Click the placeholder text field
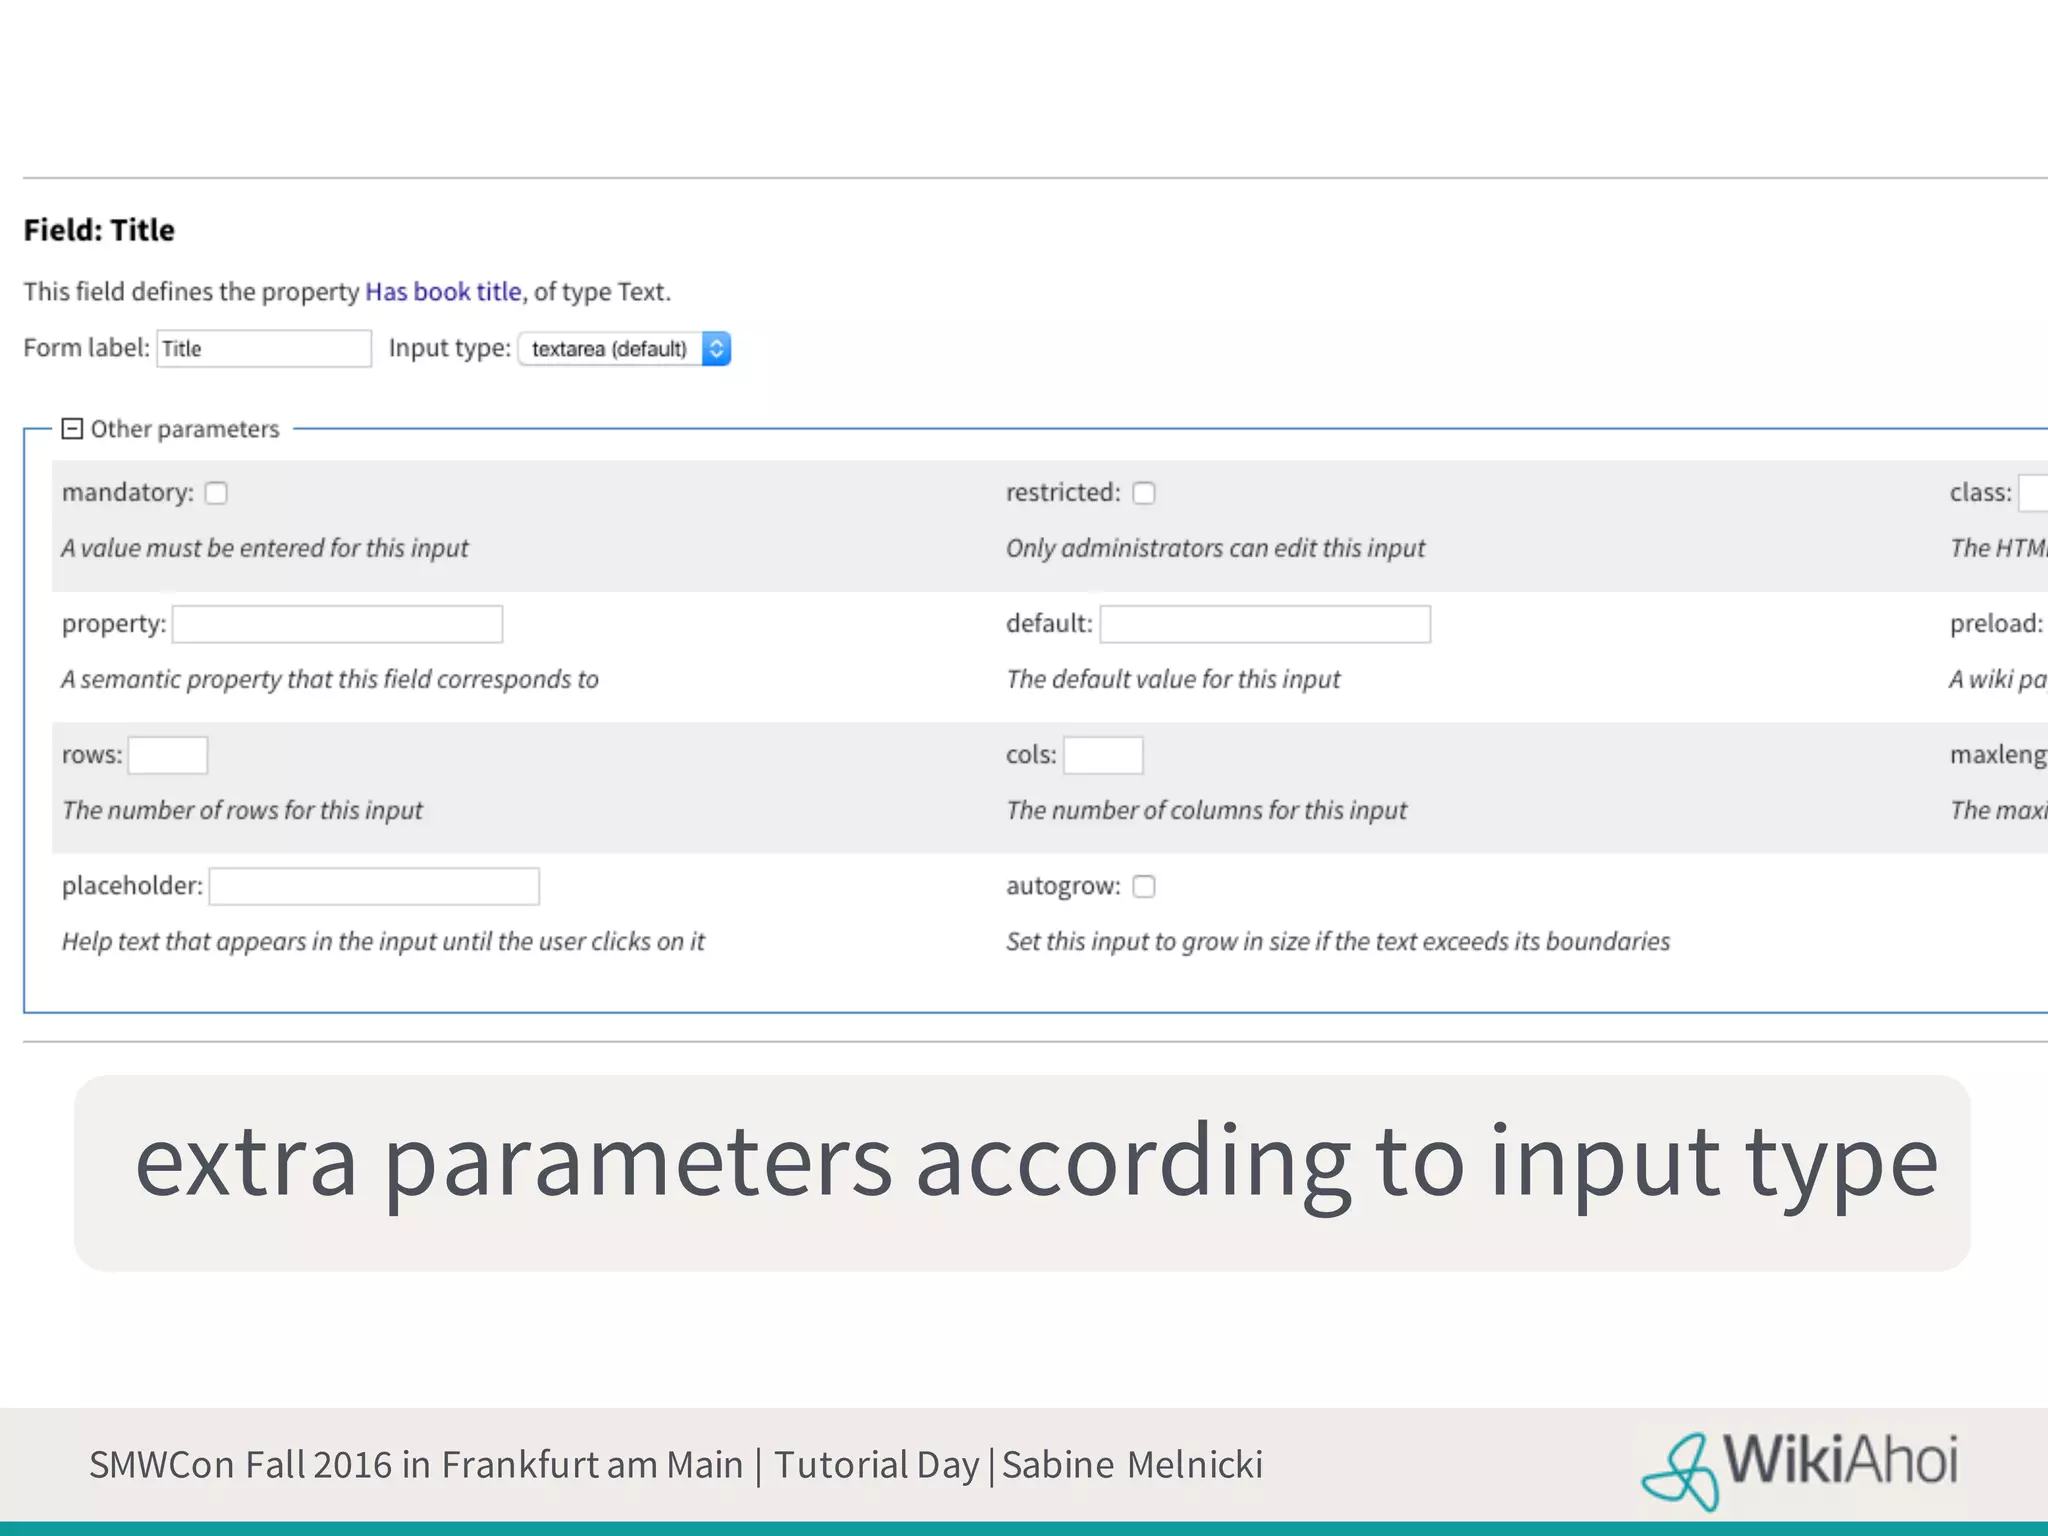 click(374, 886)
